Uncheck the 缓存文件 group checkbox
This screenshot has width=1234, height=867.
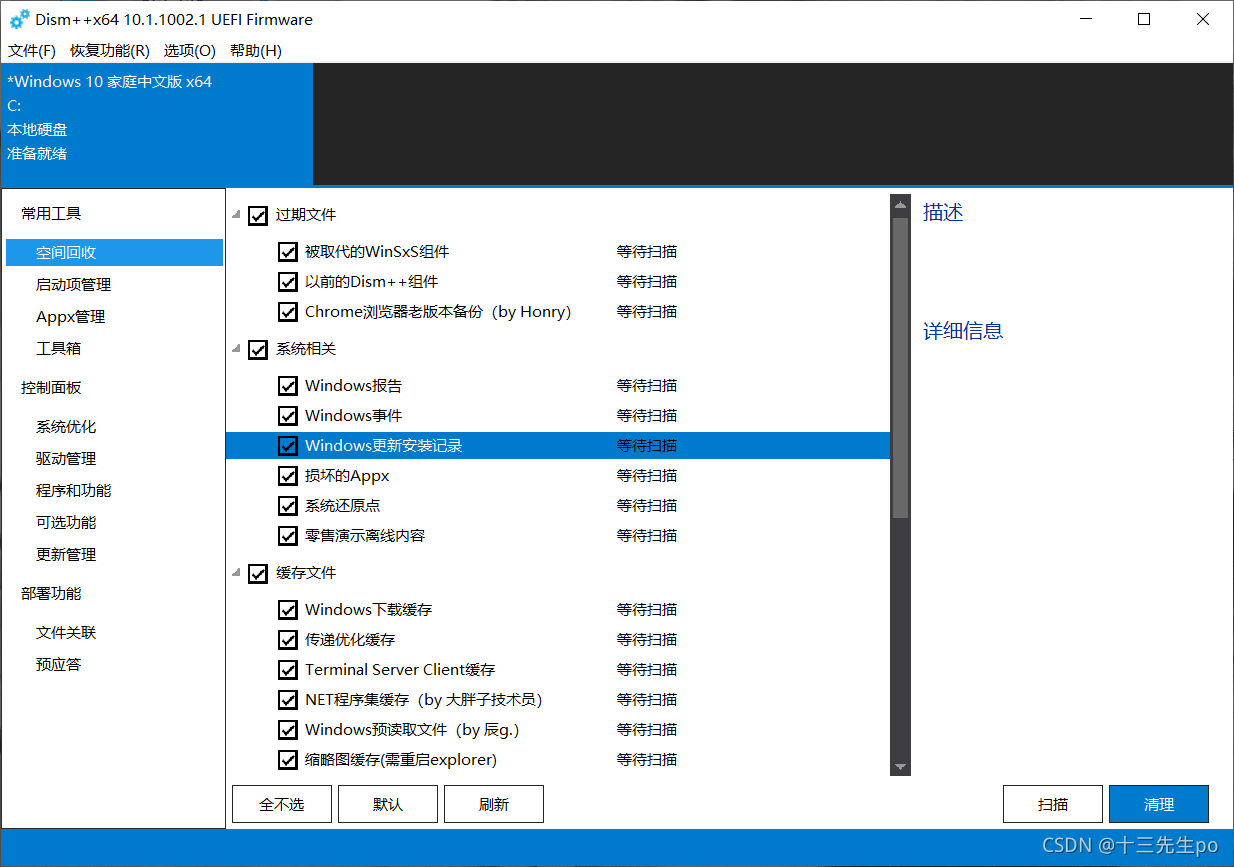pyautogui.click(x=258, y=573)
